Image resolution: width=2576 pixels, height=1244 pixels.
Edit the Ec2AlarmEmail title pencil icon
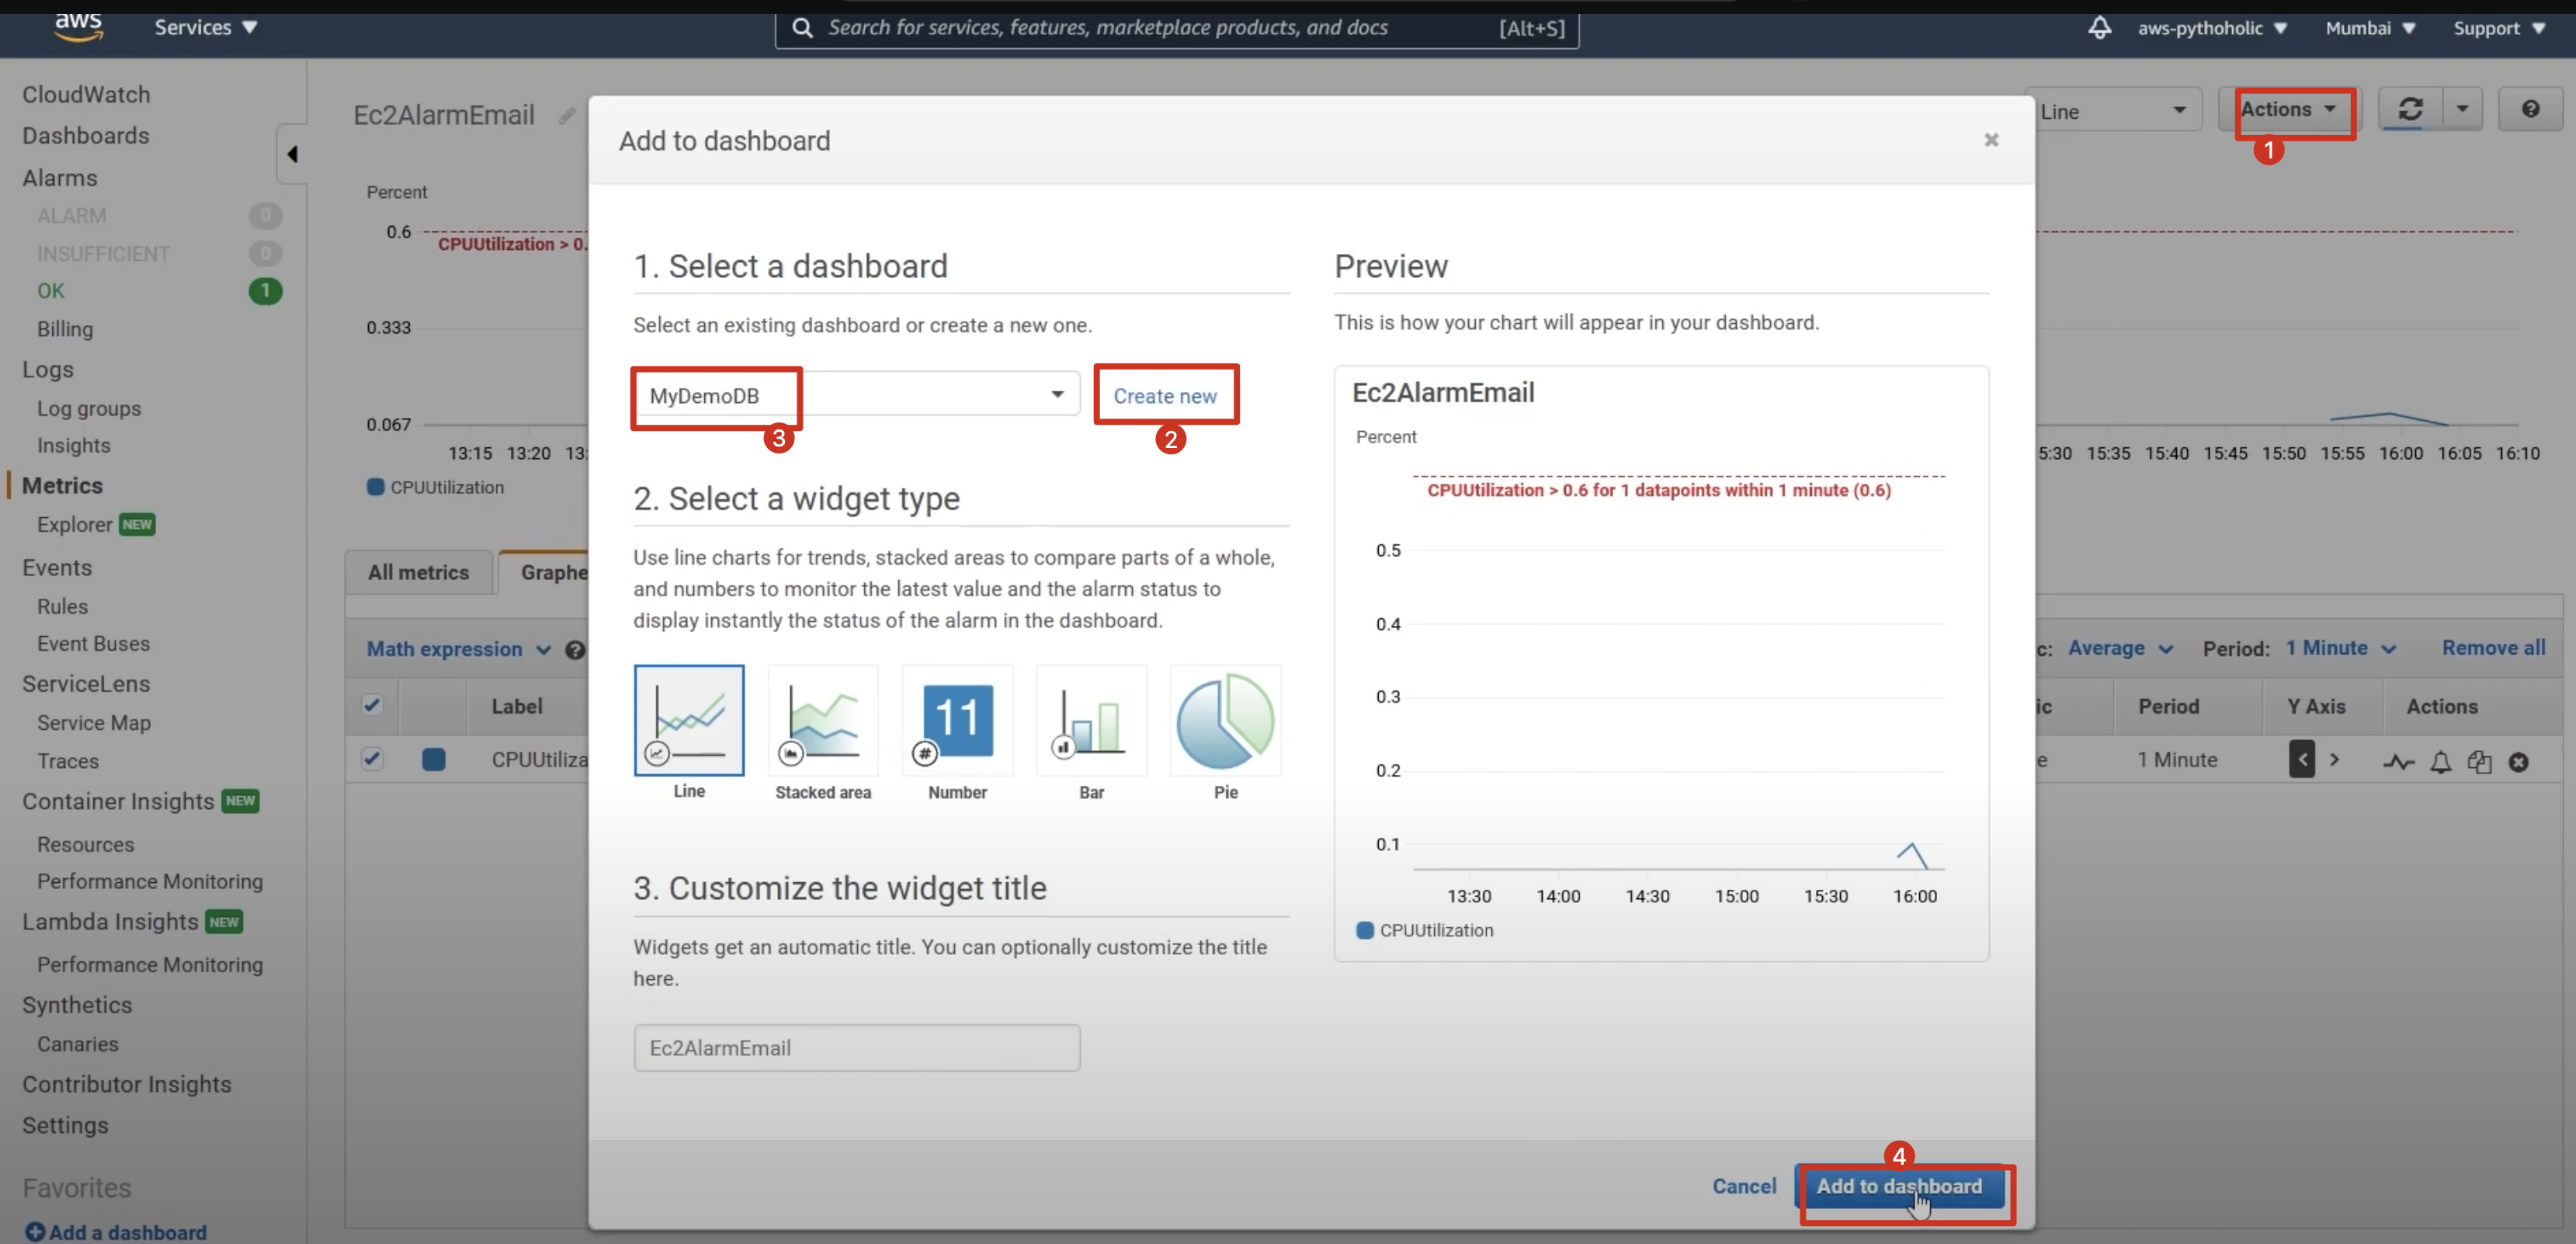(566, 116)
